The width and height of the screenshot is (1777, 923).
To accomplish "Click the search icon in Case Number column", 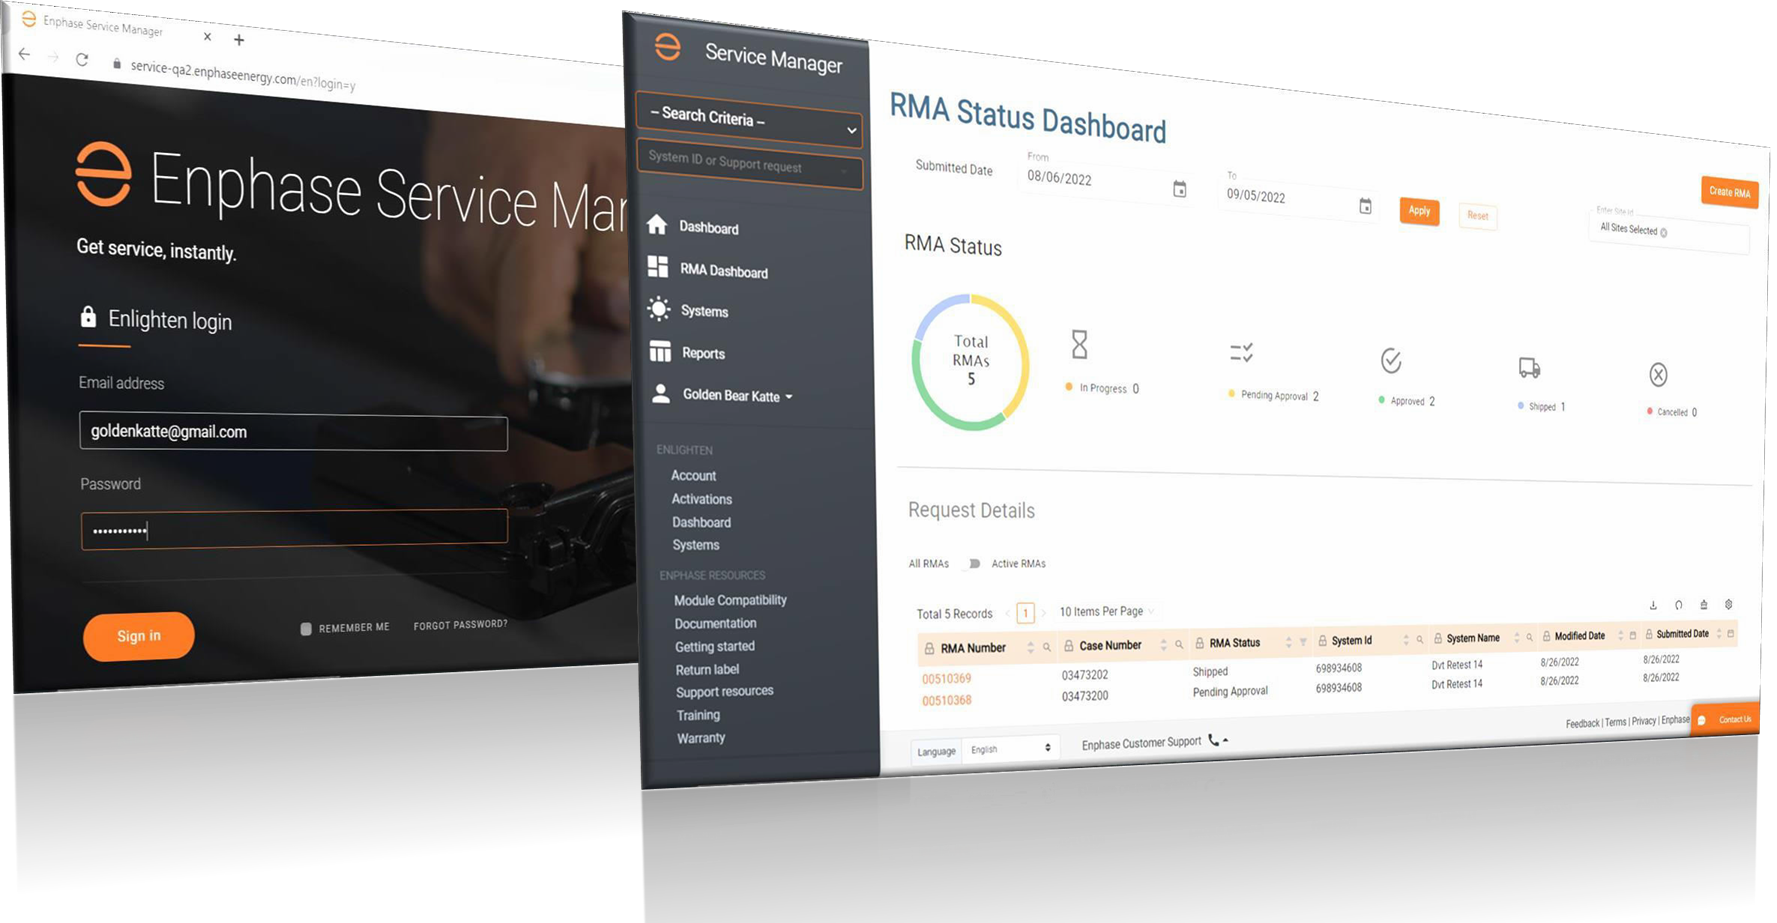I will click(x=1179, y=645).
